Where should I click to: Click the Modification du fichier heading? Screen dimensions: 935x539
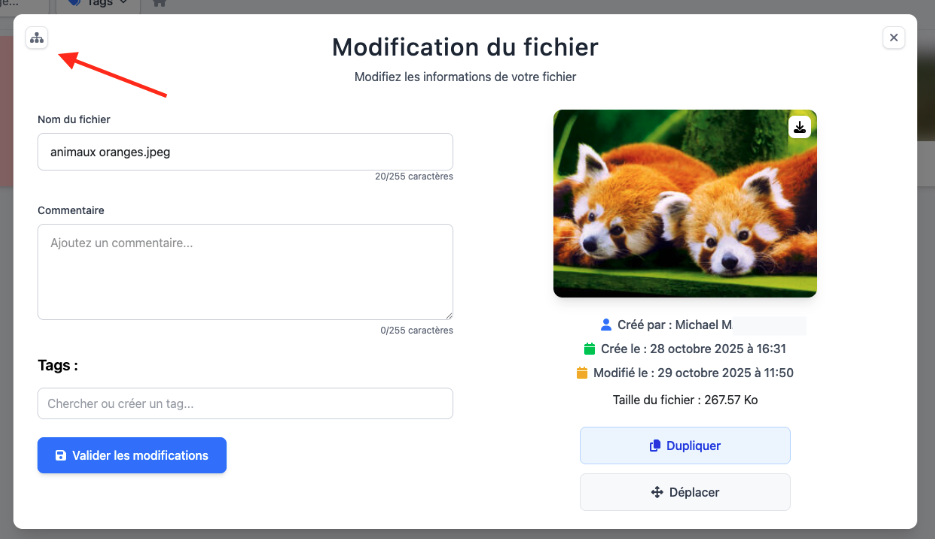pyautogui.click(x=465, y=47)
